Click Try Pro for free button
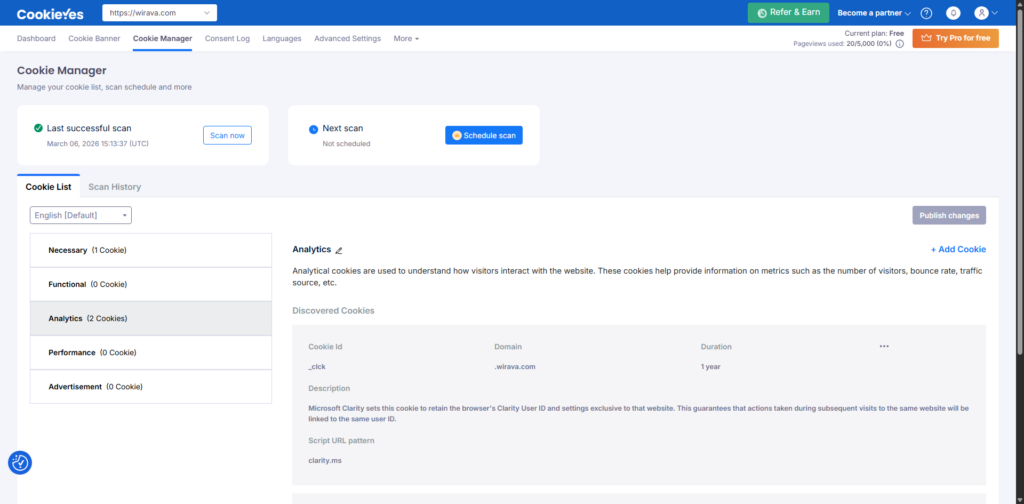The width and height of the screenshot is (1024, 504). click(x=955, y=38)
